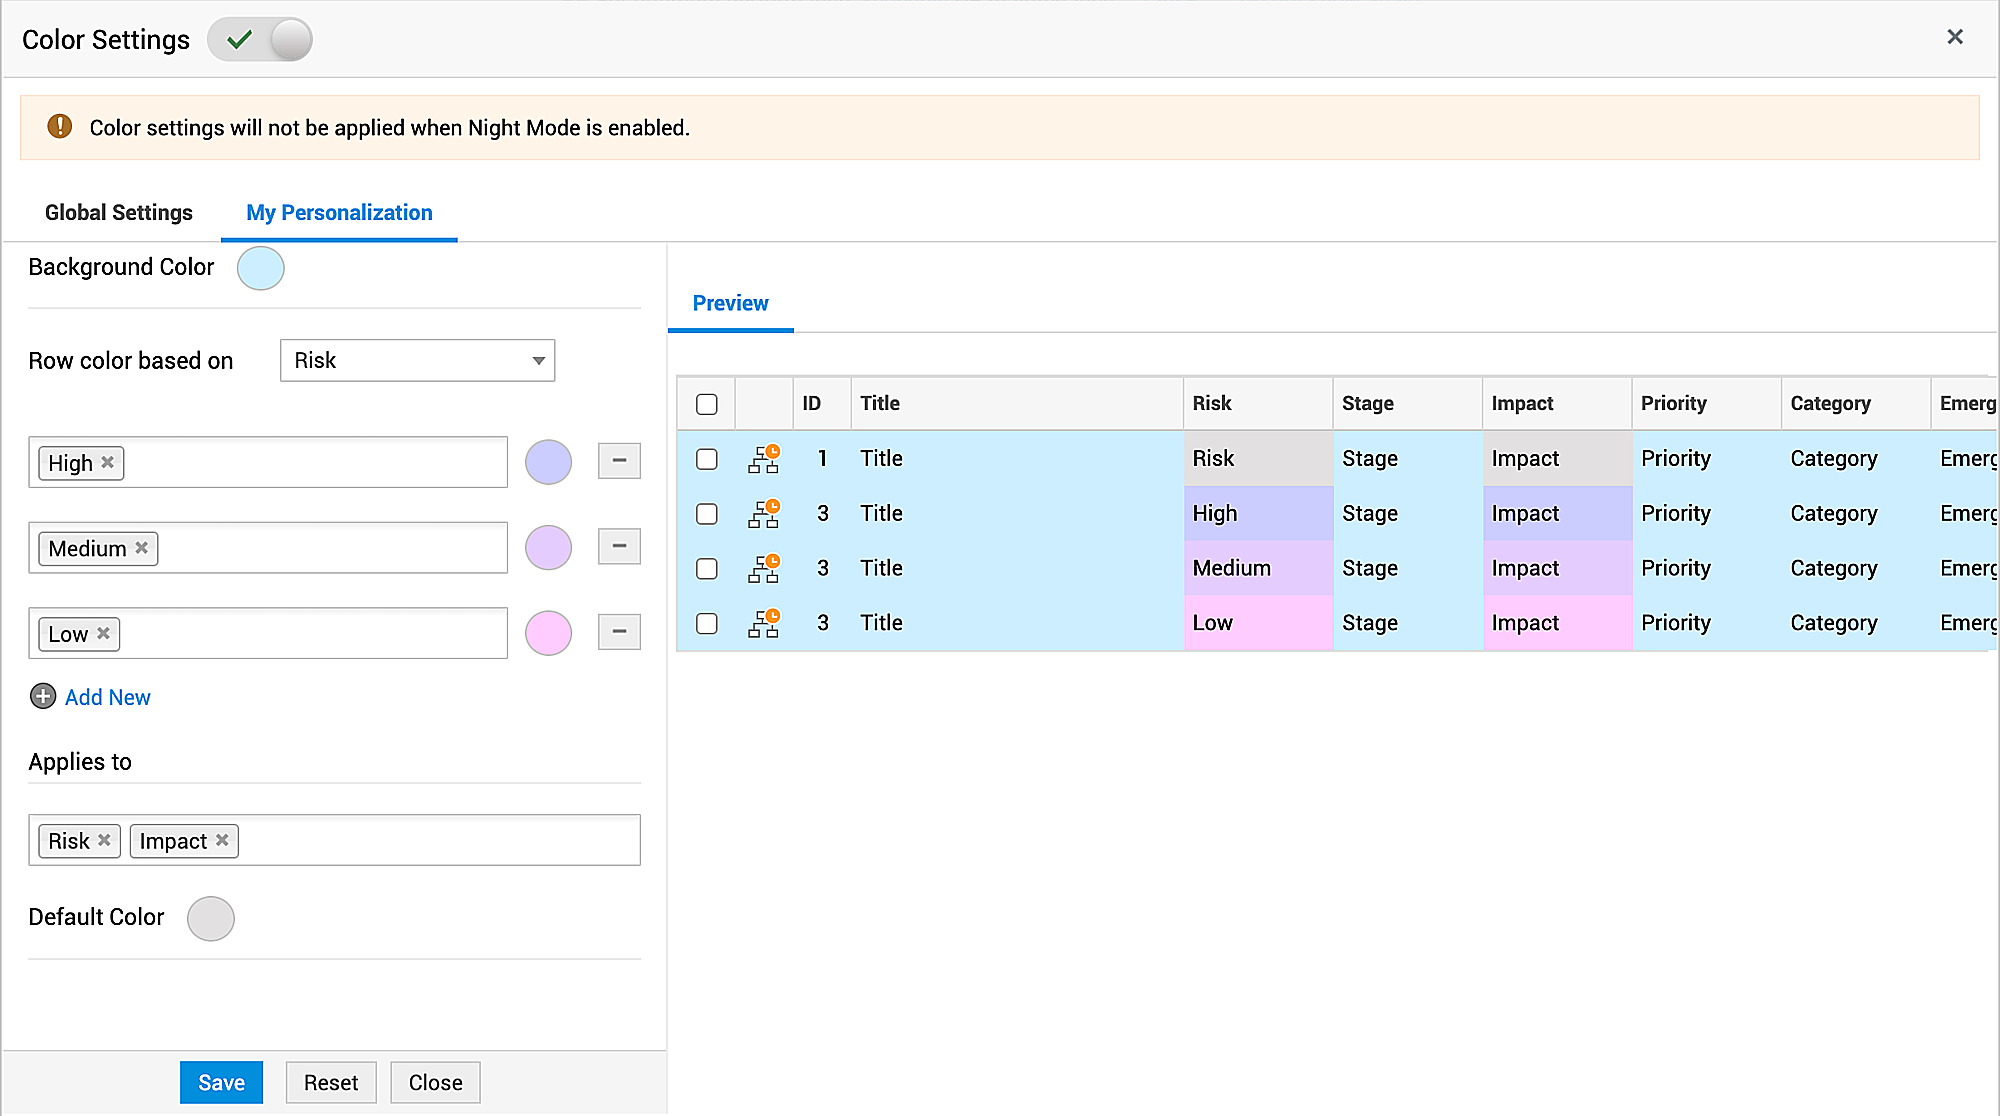
Task: Click minus button beside the High row
Action: [619, 461]
